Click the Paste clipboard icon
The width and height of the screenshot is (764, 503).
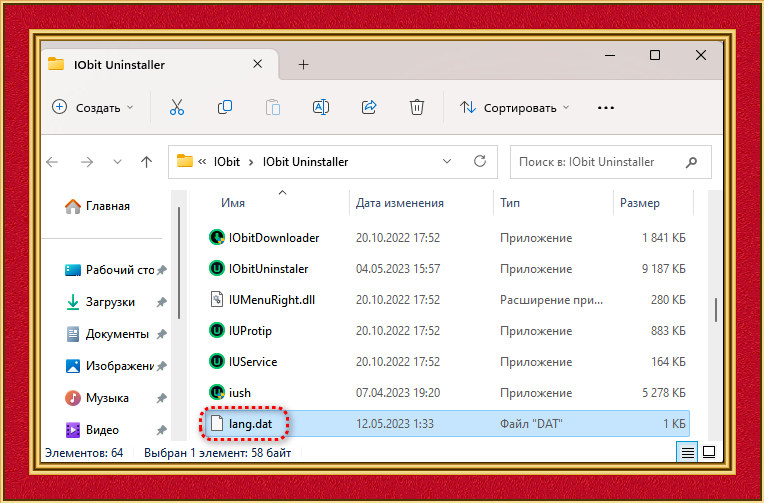[x=273, y=107]
